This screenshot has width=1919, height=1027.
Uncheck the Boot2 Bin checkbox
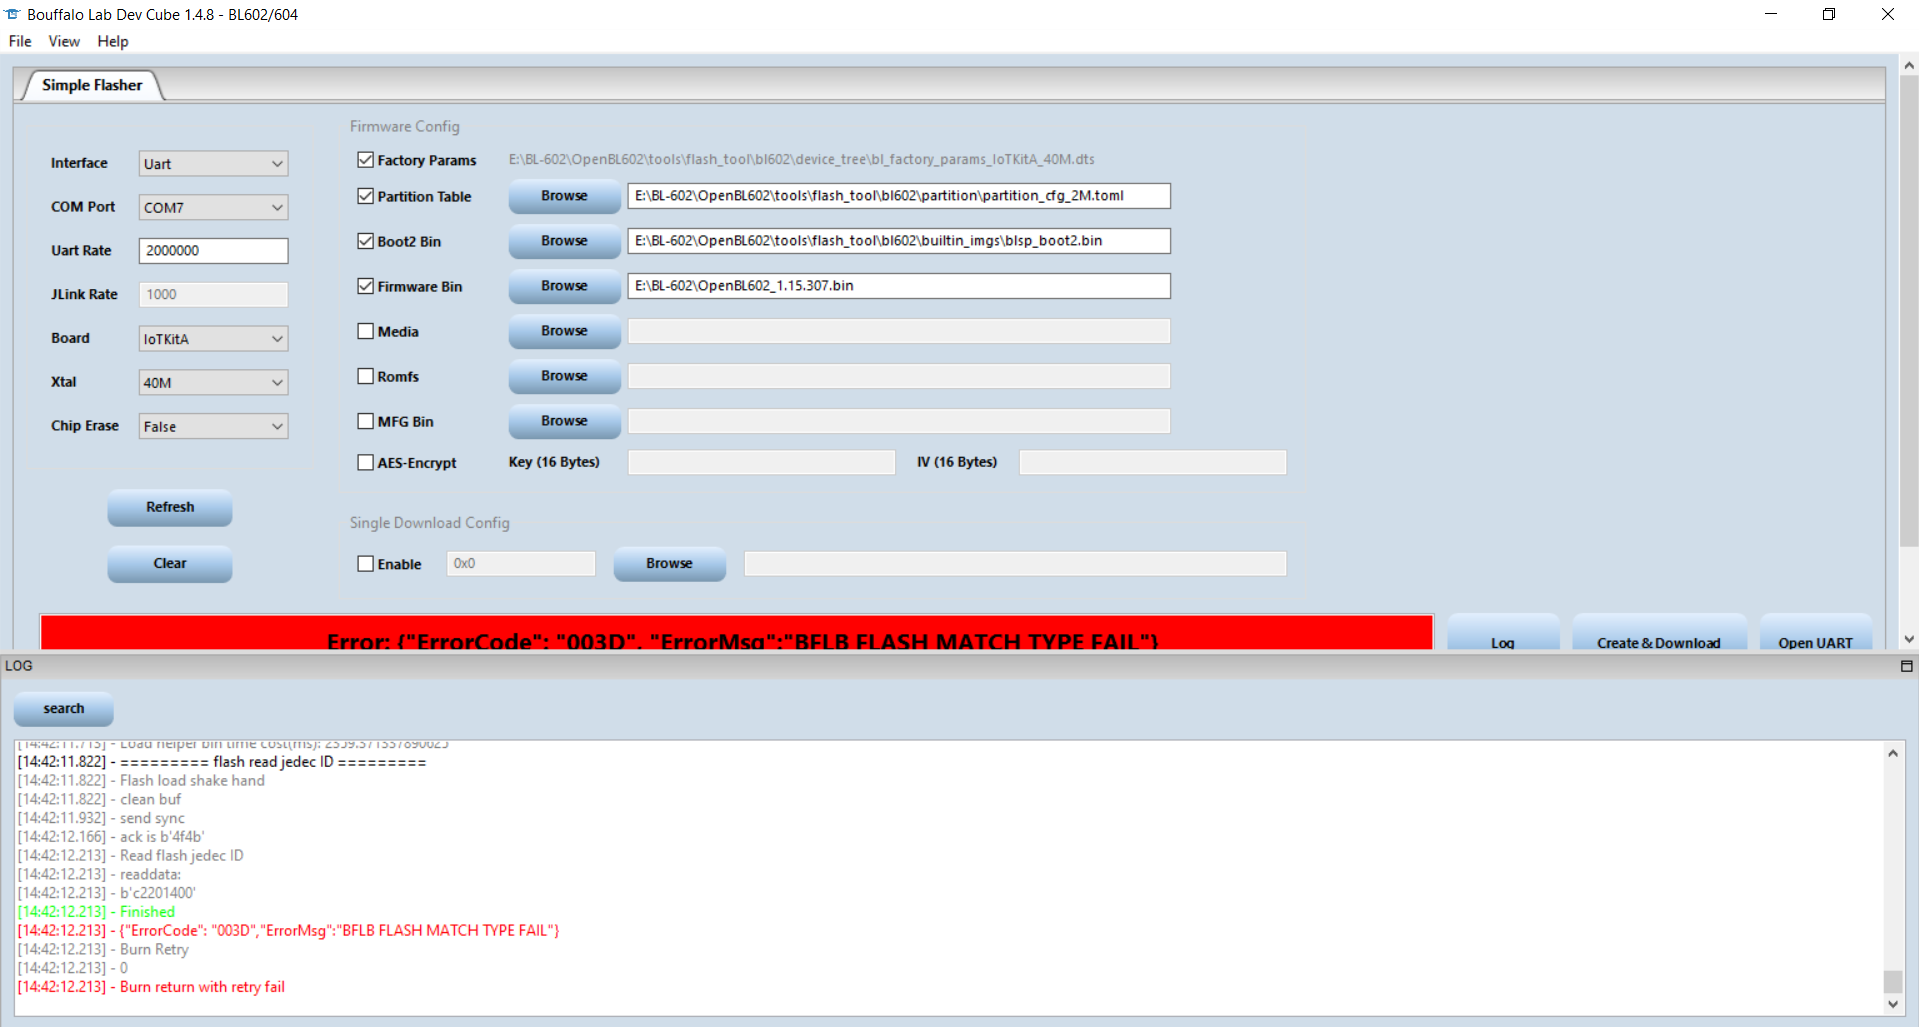[366, 241]
